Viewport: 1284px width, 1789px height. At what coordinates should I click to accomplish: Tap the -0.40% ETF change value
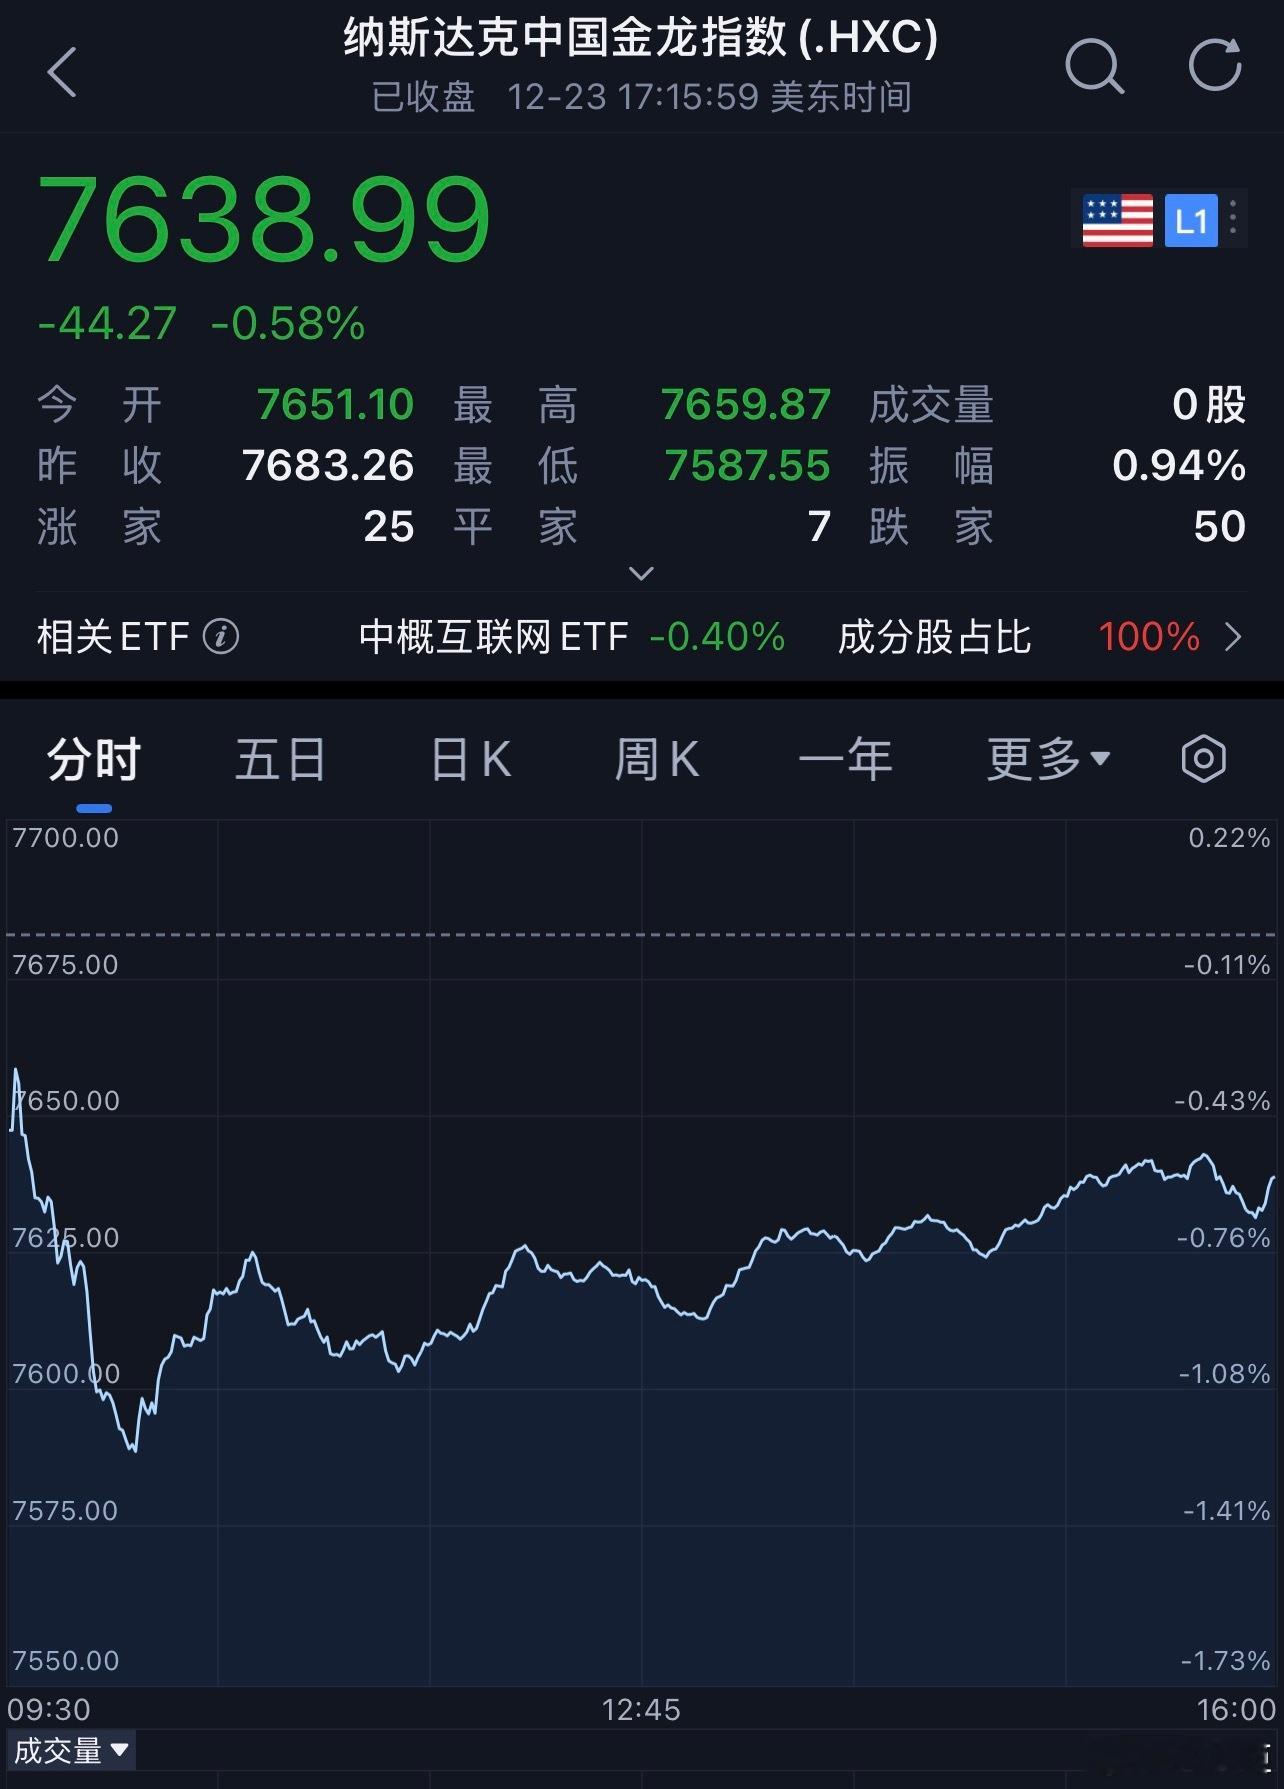pyautogui.click(x=717, y=637)
